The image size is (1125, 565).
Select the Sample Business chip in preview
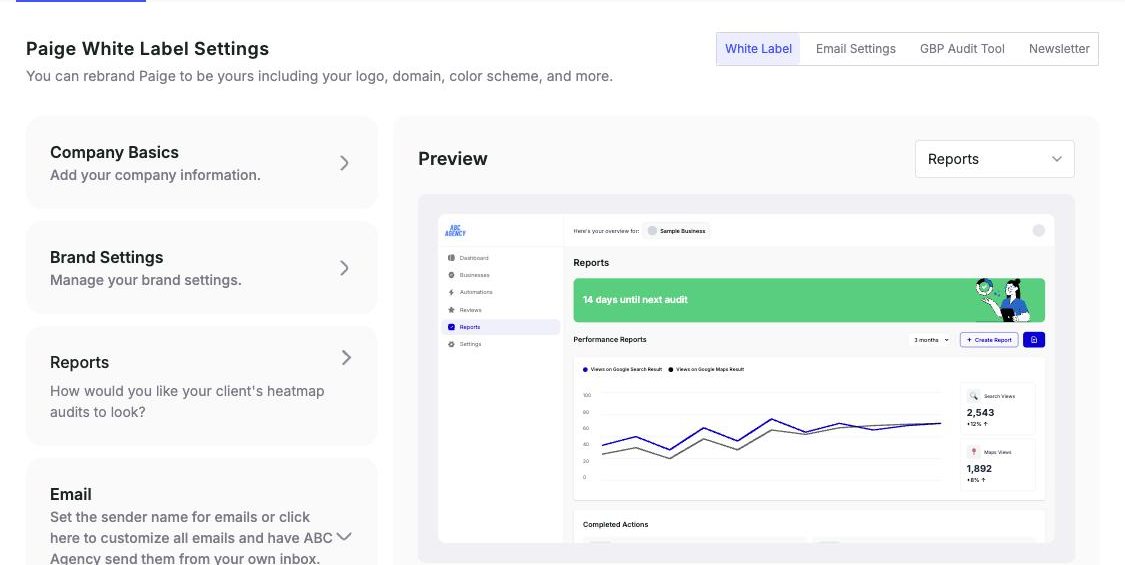(677, 230)
